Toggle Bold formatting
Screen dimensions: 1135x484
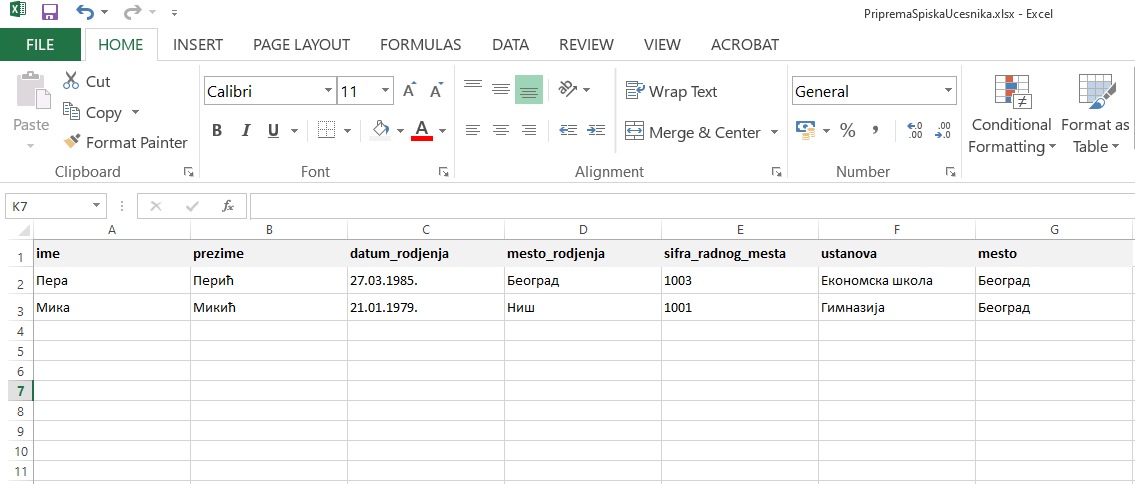point(216,131)
